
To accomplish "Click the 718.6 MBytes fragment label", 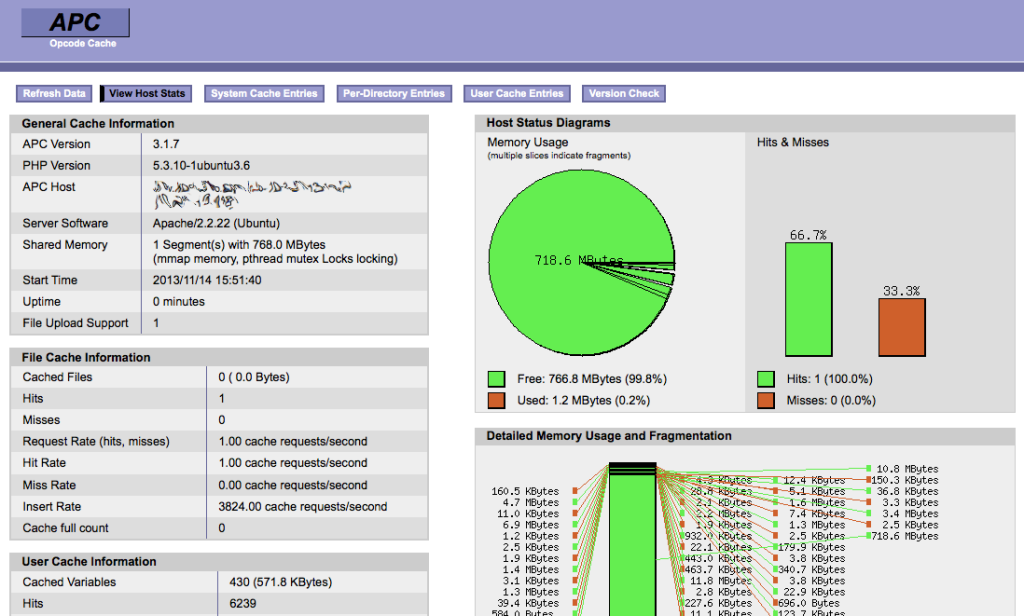I will [x=905, y=536].
